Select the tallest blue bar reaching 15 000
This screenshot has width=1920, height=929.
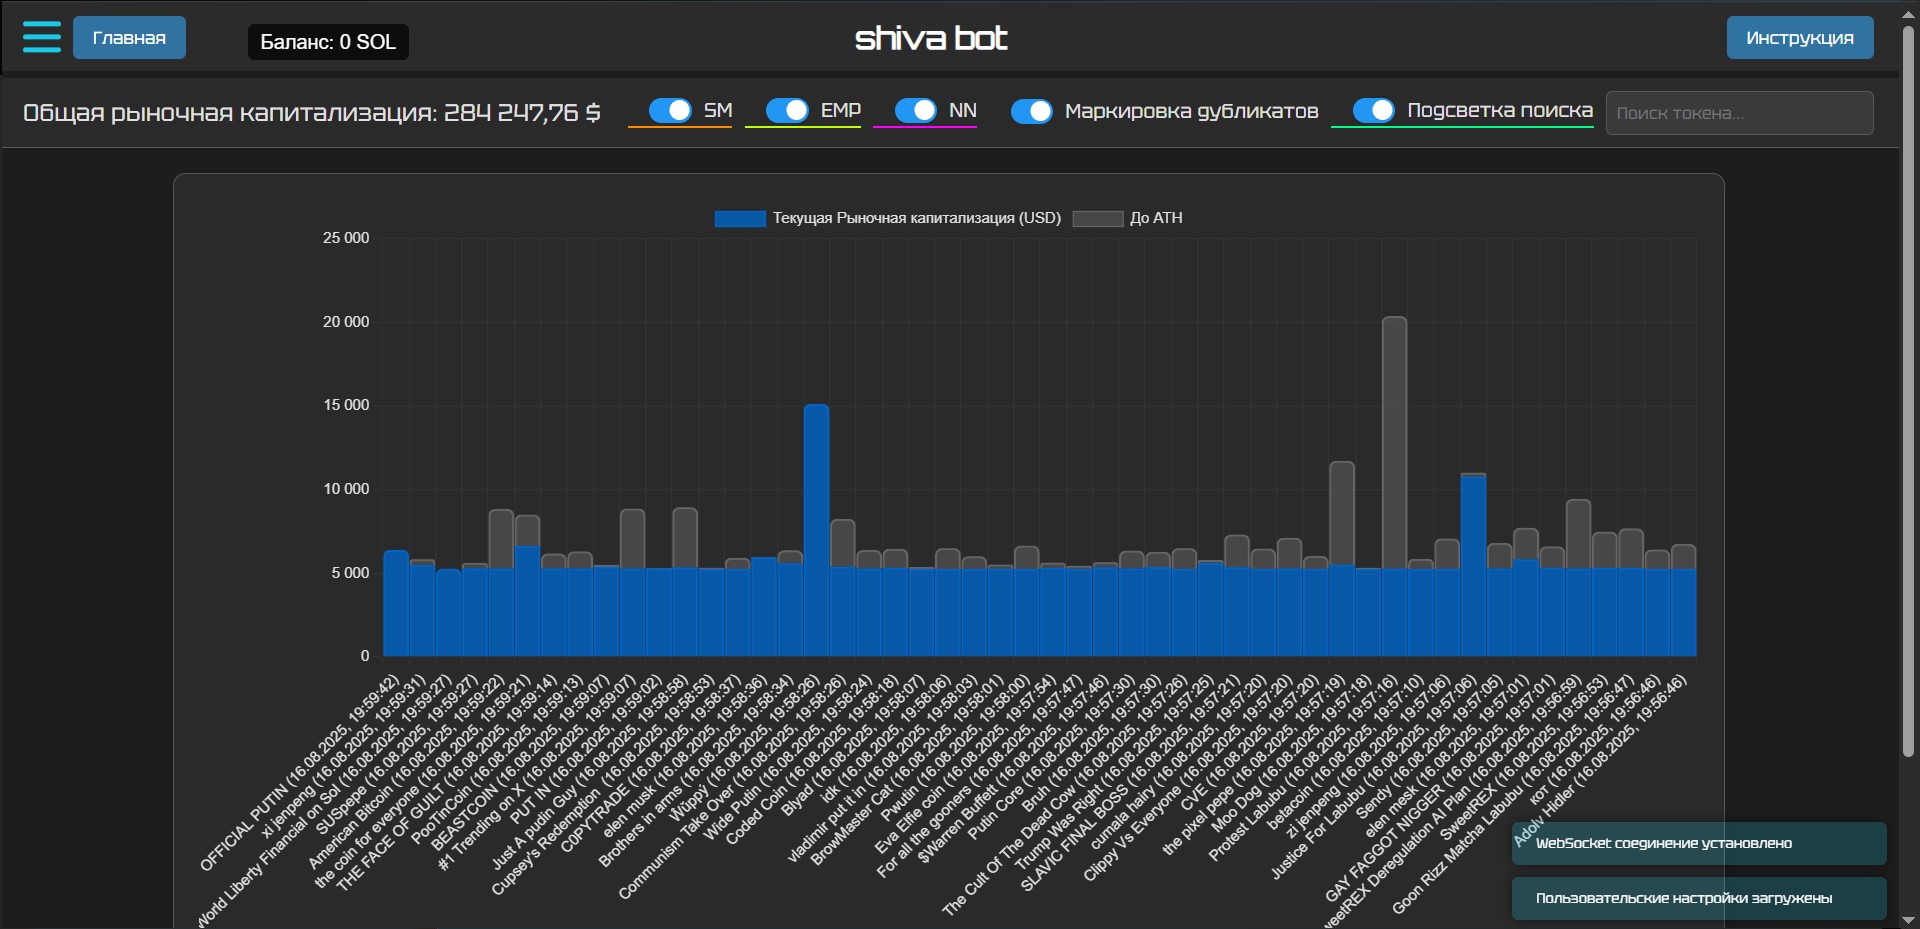[x=816, y=530]
